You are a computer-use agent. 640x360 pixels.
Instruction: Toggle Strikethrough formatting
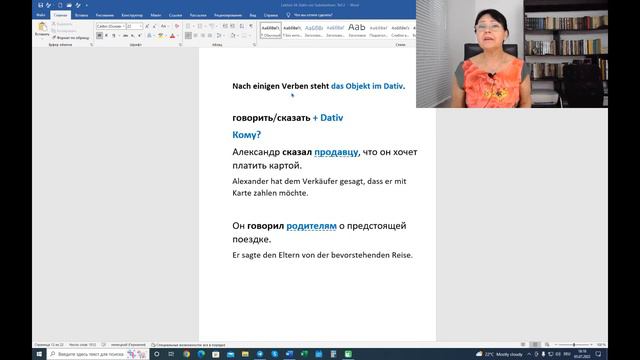tap(125, 36)
